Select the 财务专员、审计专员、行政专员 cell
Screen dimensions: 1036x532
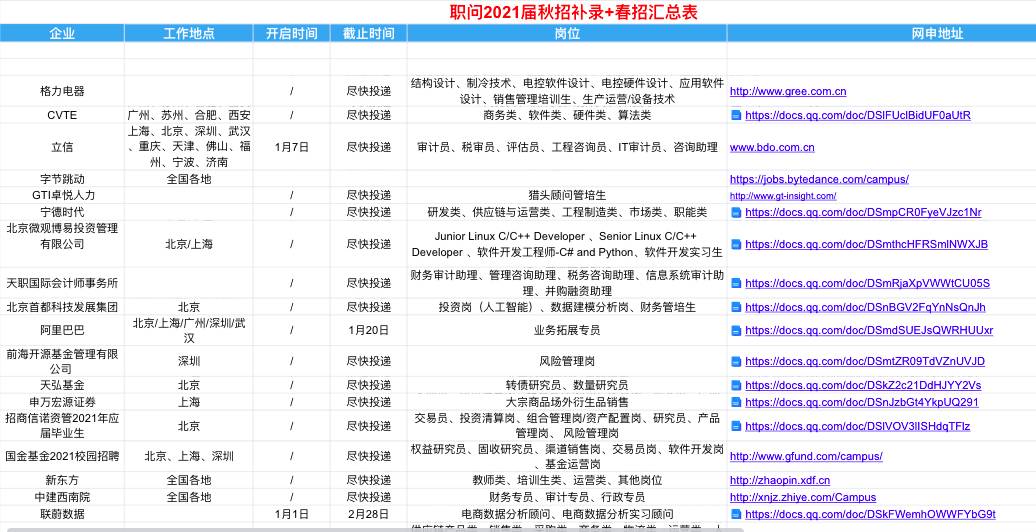[567, 497]
